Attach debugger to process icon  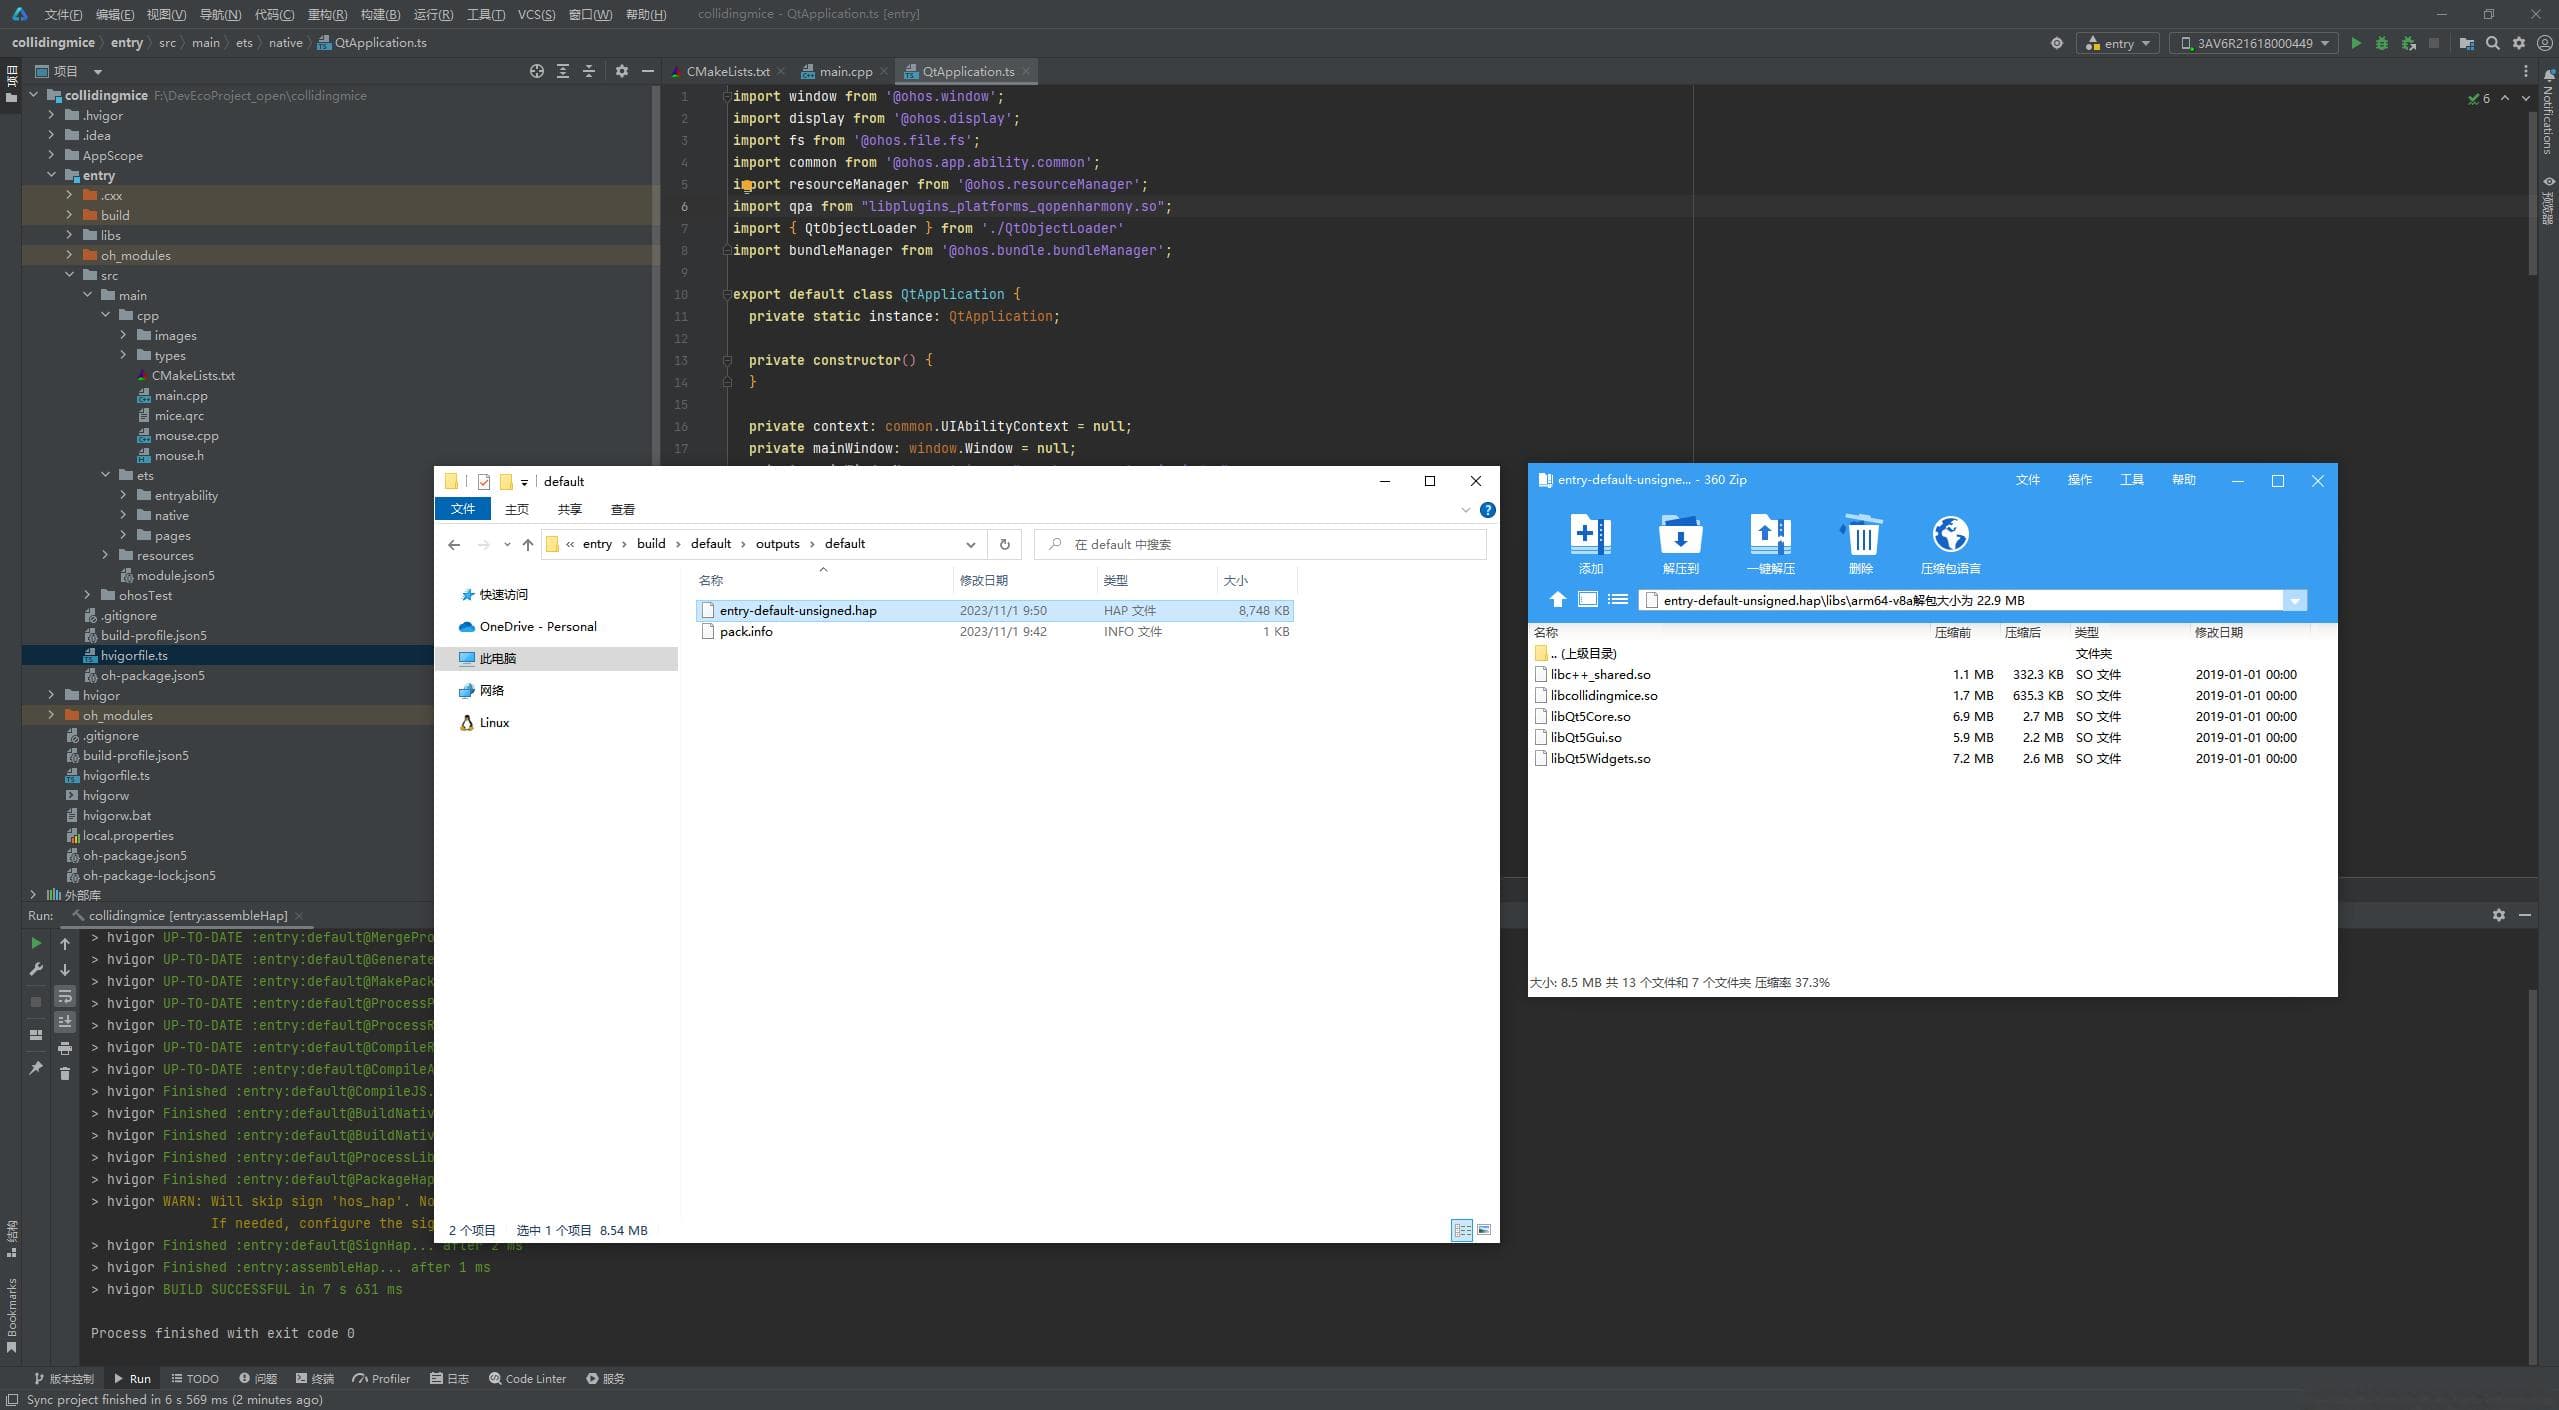[x=2408, y=43]
